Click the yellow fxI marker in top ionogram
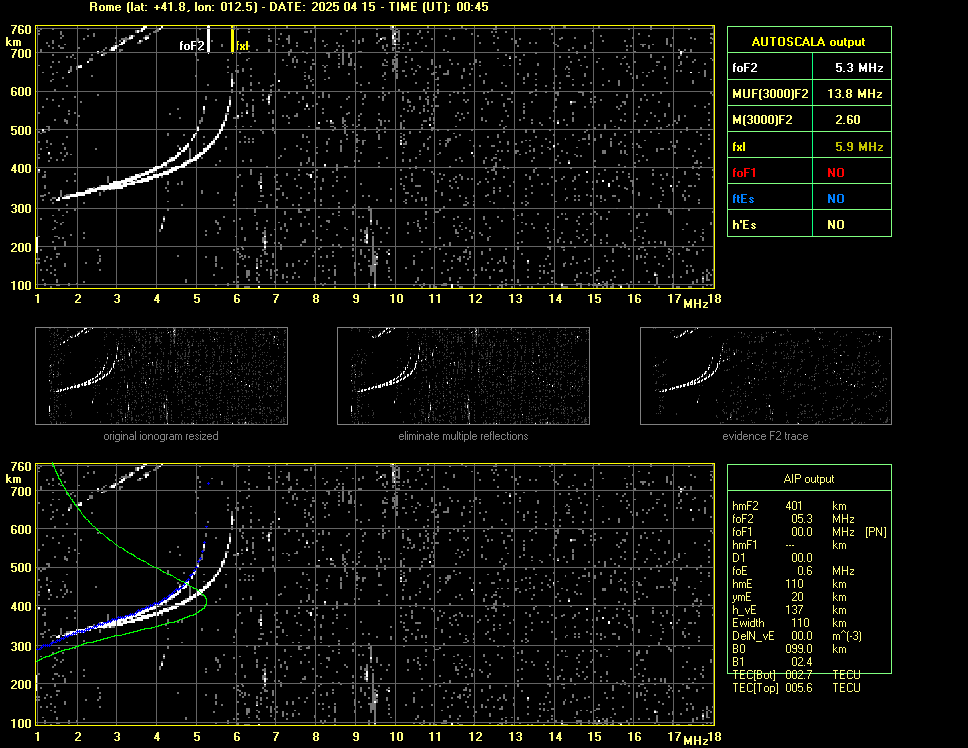The width and height of the screenshot is (968, 748). [232, 39]
